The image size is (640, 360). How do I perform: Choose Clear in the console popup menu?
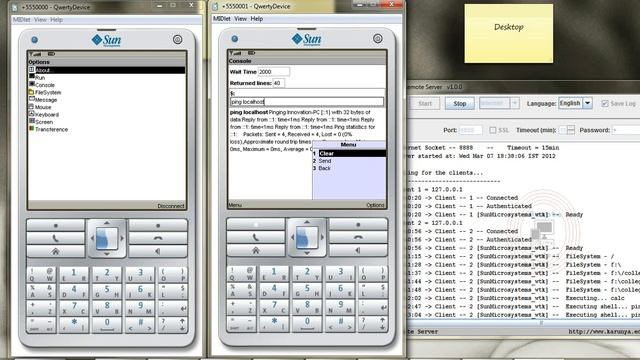tap(349, 153)
